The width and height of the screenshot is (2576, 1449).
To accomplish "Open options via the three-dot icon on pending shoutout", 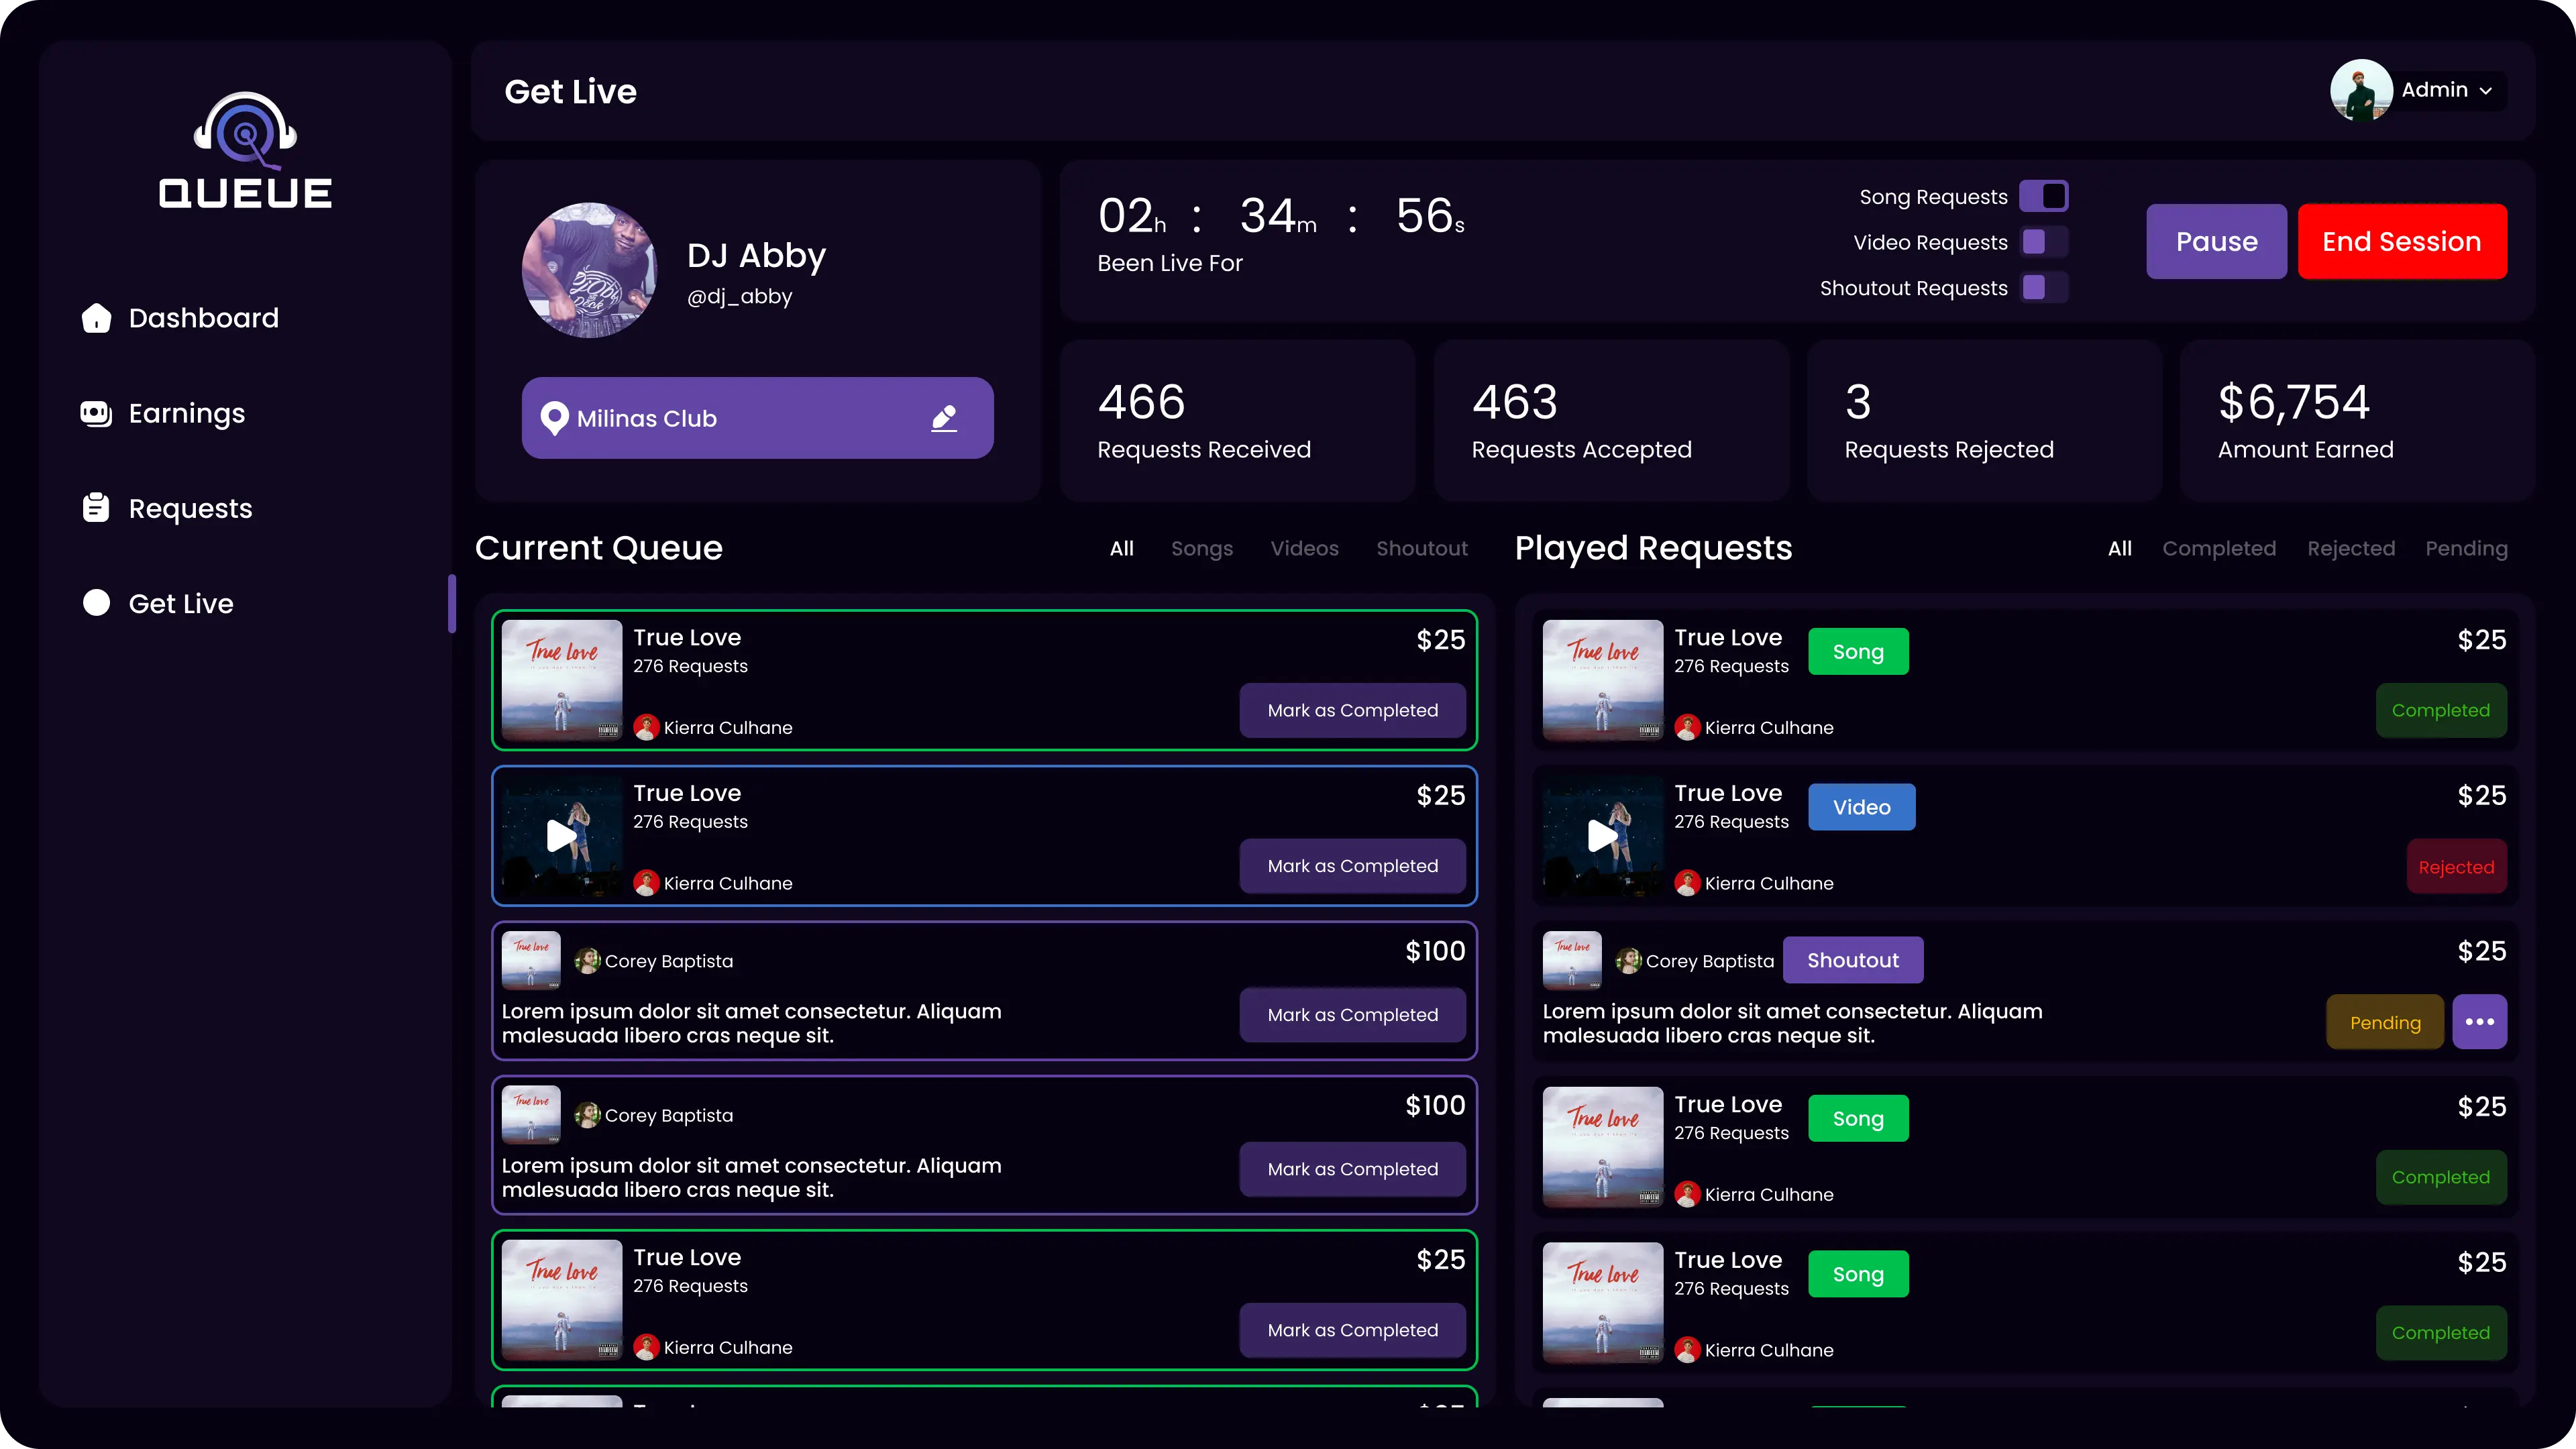I will click(2480, 1021).
